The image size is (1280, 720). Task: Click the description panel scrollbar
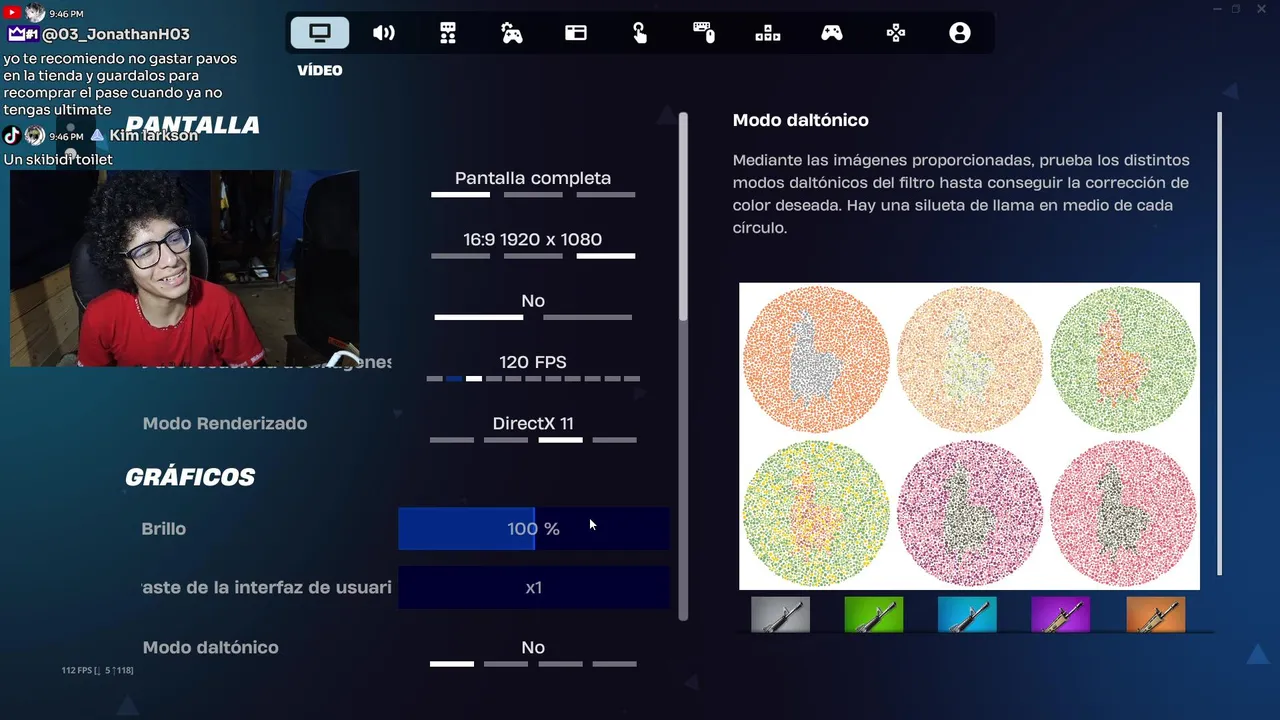(x=1220, y=344)
